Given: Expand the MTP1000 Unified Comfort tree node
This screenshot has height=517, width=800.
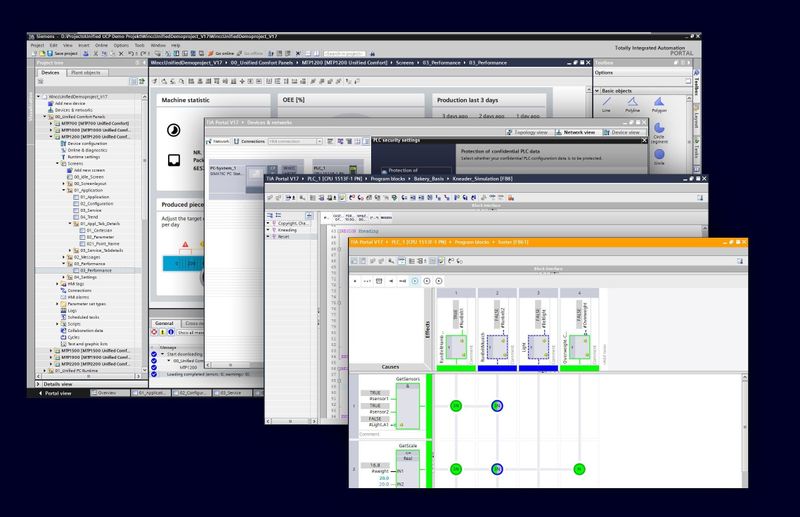Looking at the screenshot, I should [x=51, y=130].
